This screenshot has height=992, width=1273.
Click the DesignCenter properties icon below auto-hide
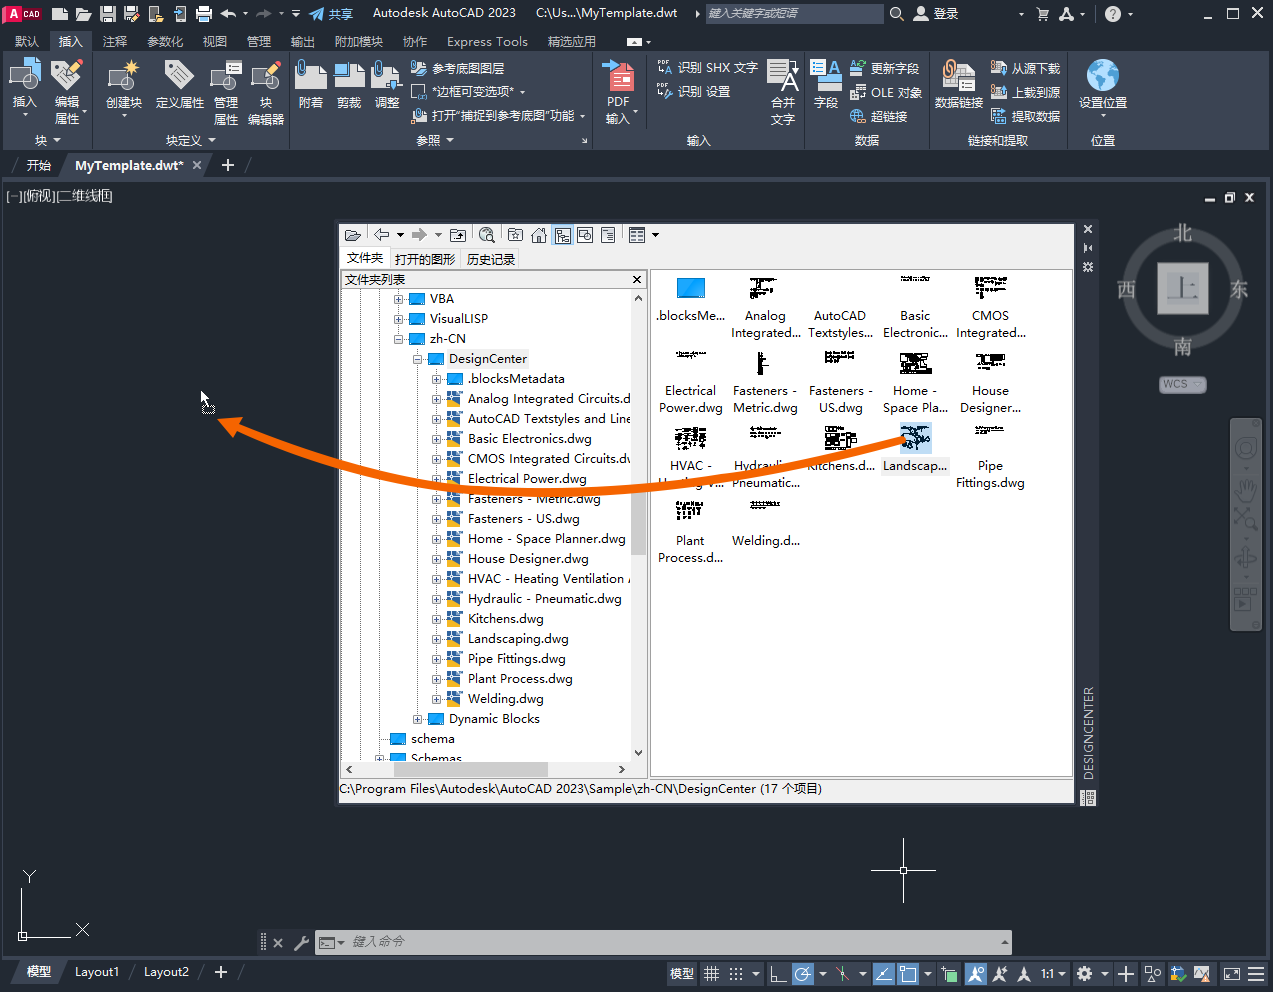[x=1088, y=267]
